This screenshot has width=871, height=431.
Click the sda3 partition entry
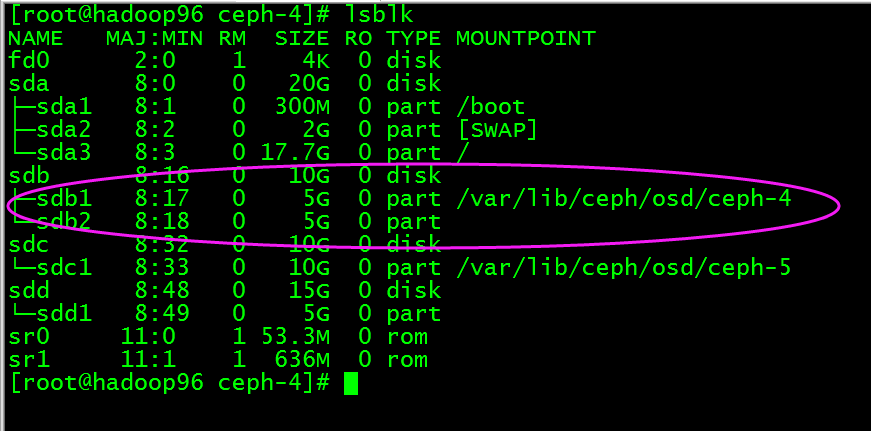click(x=64, y=153)
